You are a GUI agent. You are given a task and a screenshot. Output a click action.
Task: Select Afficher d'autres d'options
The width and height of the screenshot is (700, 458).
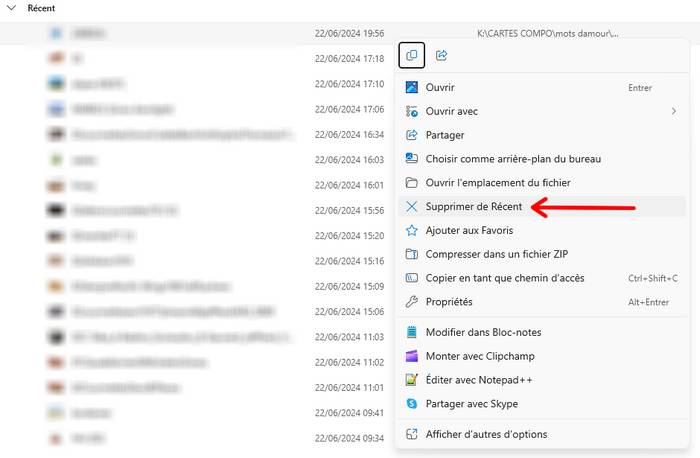pos(542,434)
